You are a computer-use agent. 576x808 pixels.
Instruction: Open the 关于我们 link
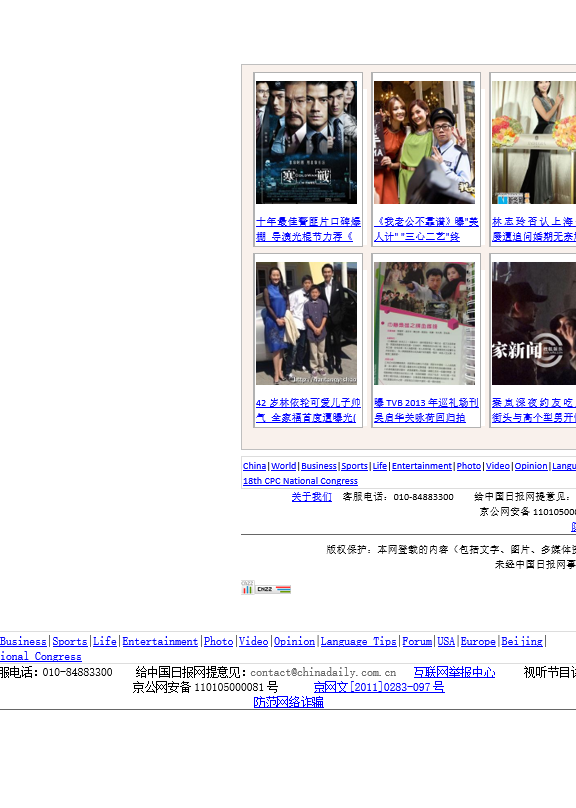point(312,497)
